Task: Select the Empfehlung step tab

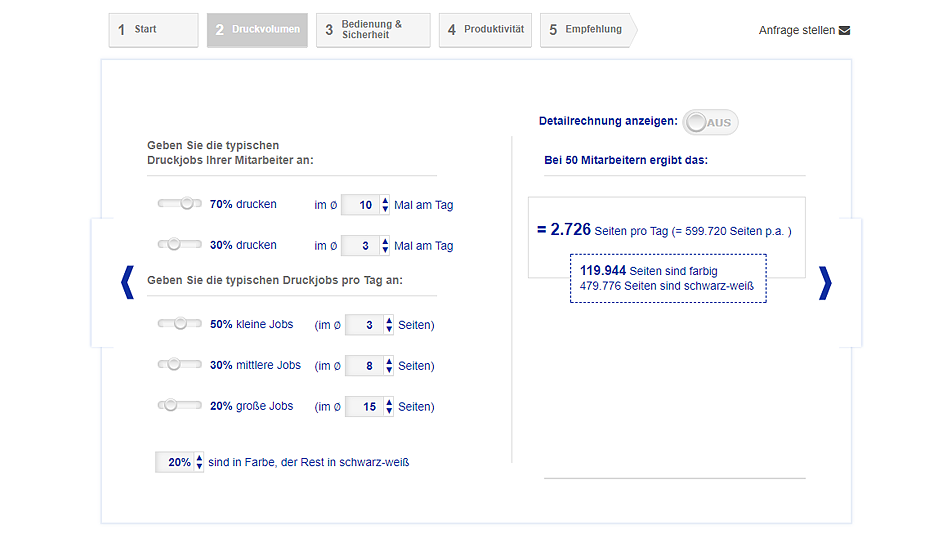Action: [586, 30]
